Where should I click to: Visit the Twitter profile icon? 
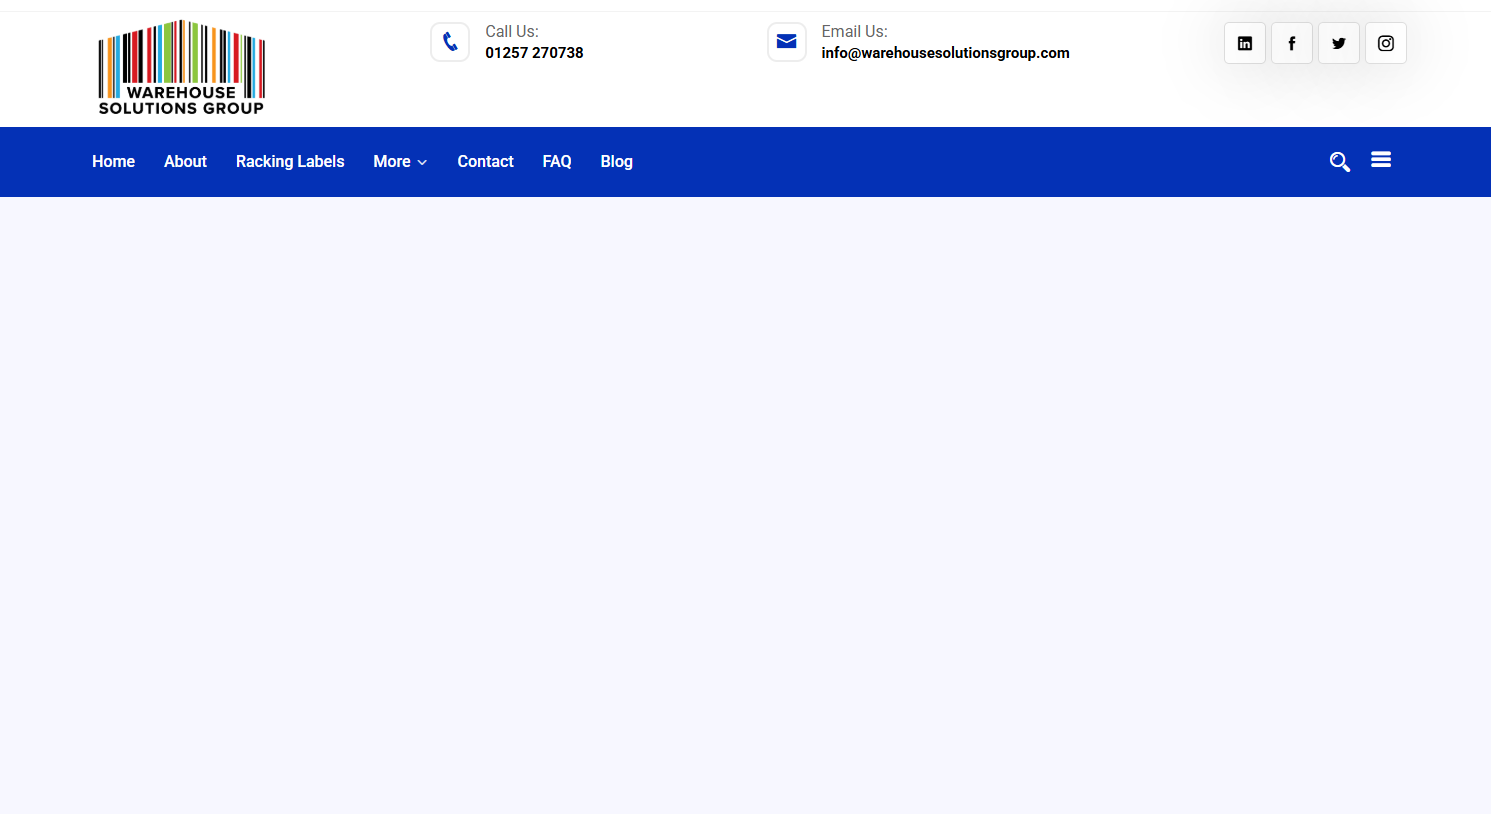click(x=1339, y=43)
